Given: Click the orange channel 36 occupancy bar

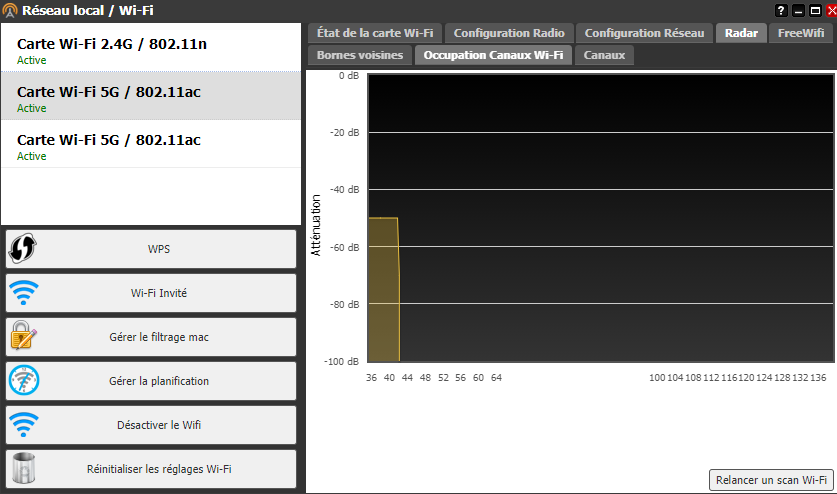Looking at the screenshot, I should point(383,289).
